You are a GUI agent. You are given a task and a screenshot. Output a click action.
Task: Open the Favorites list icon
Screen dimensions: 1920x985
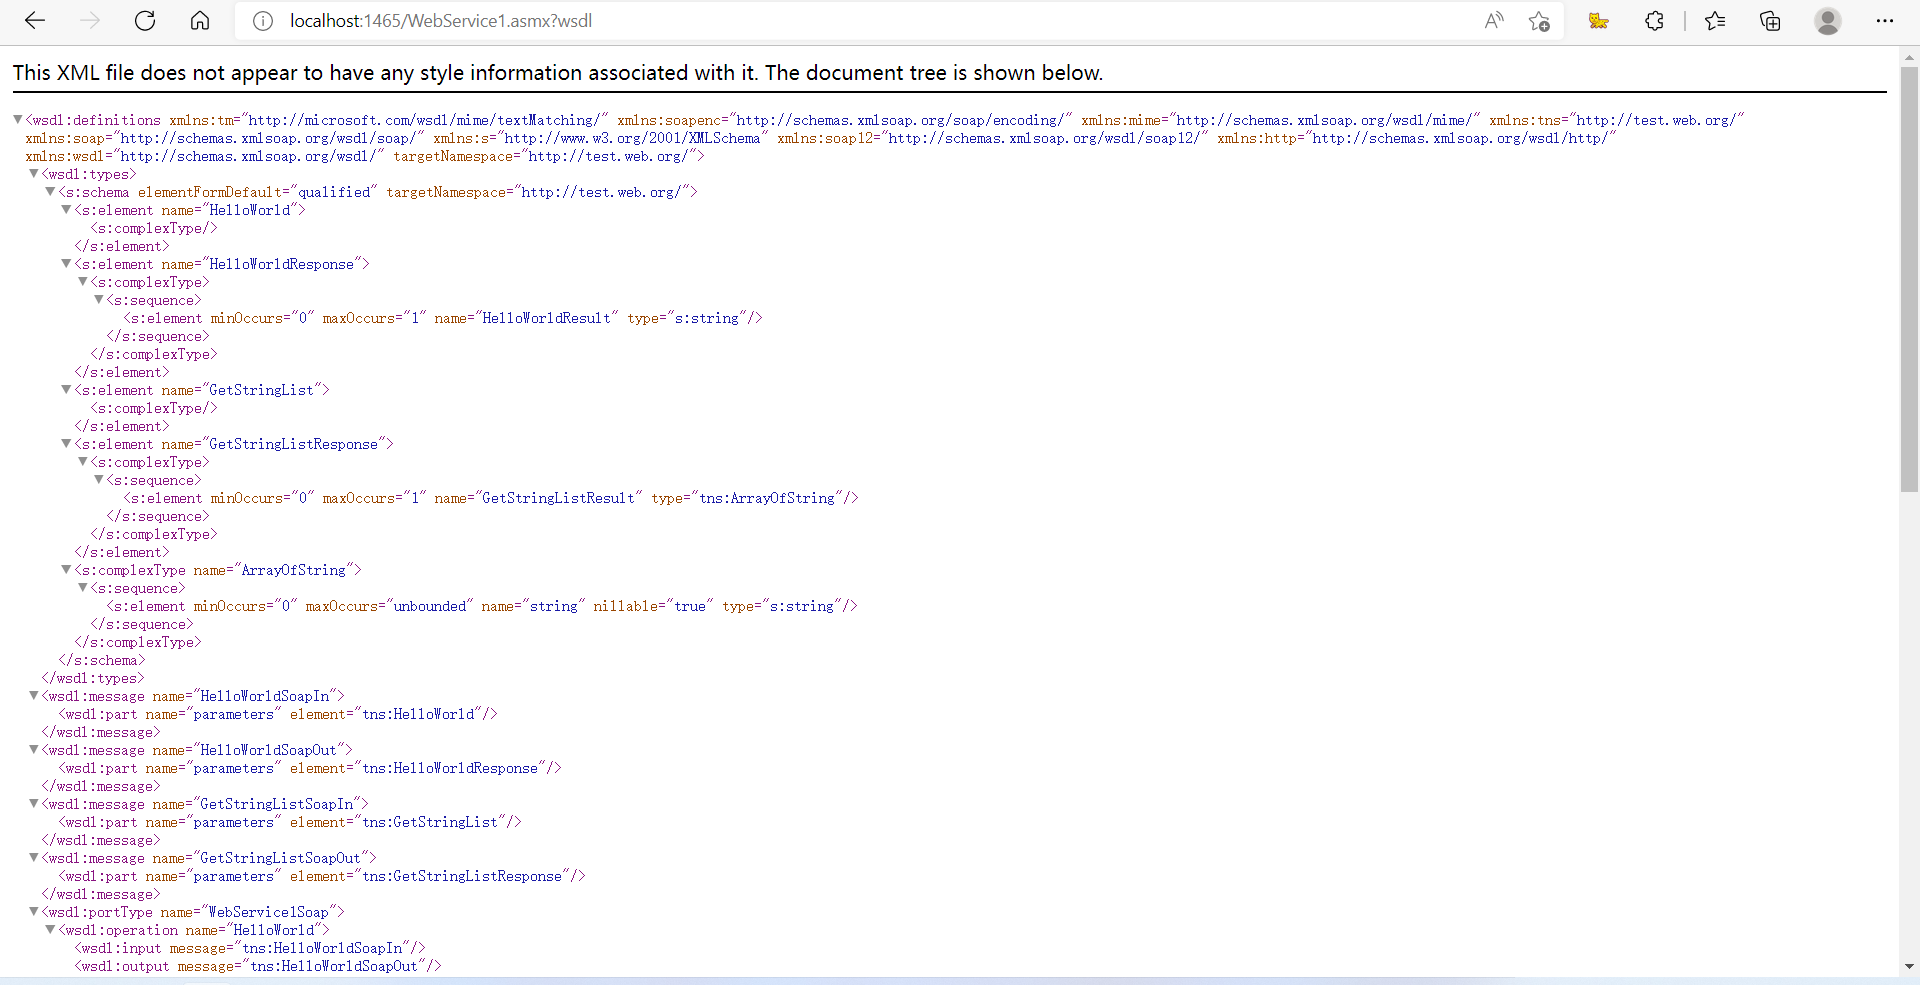point(1716,20)
